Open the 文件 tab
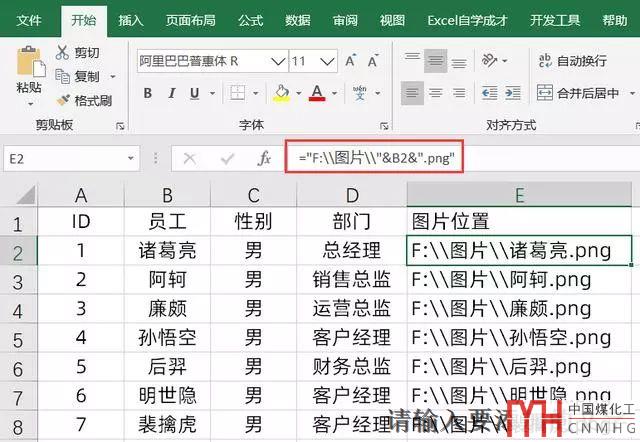 pos(29,20)
